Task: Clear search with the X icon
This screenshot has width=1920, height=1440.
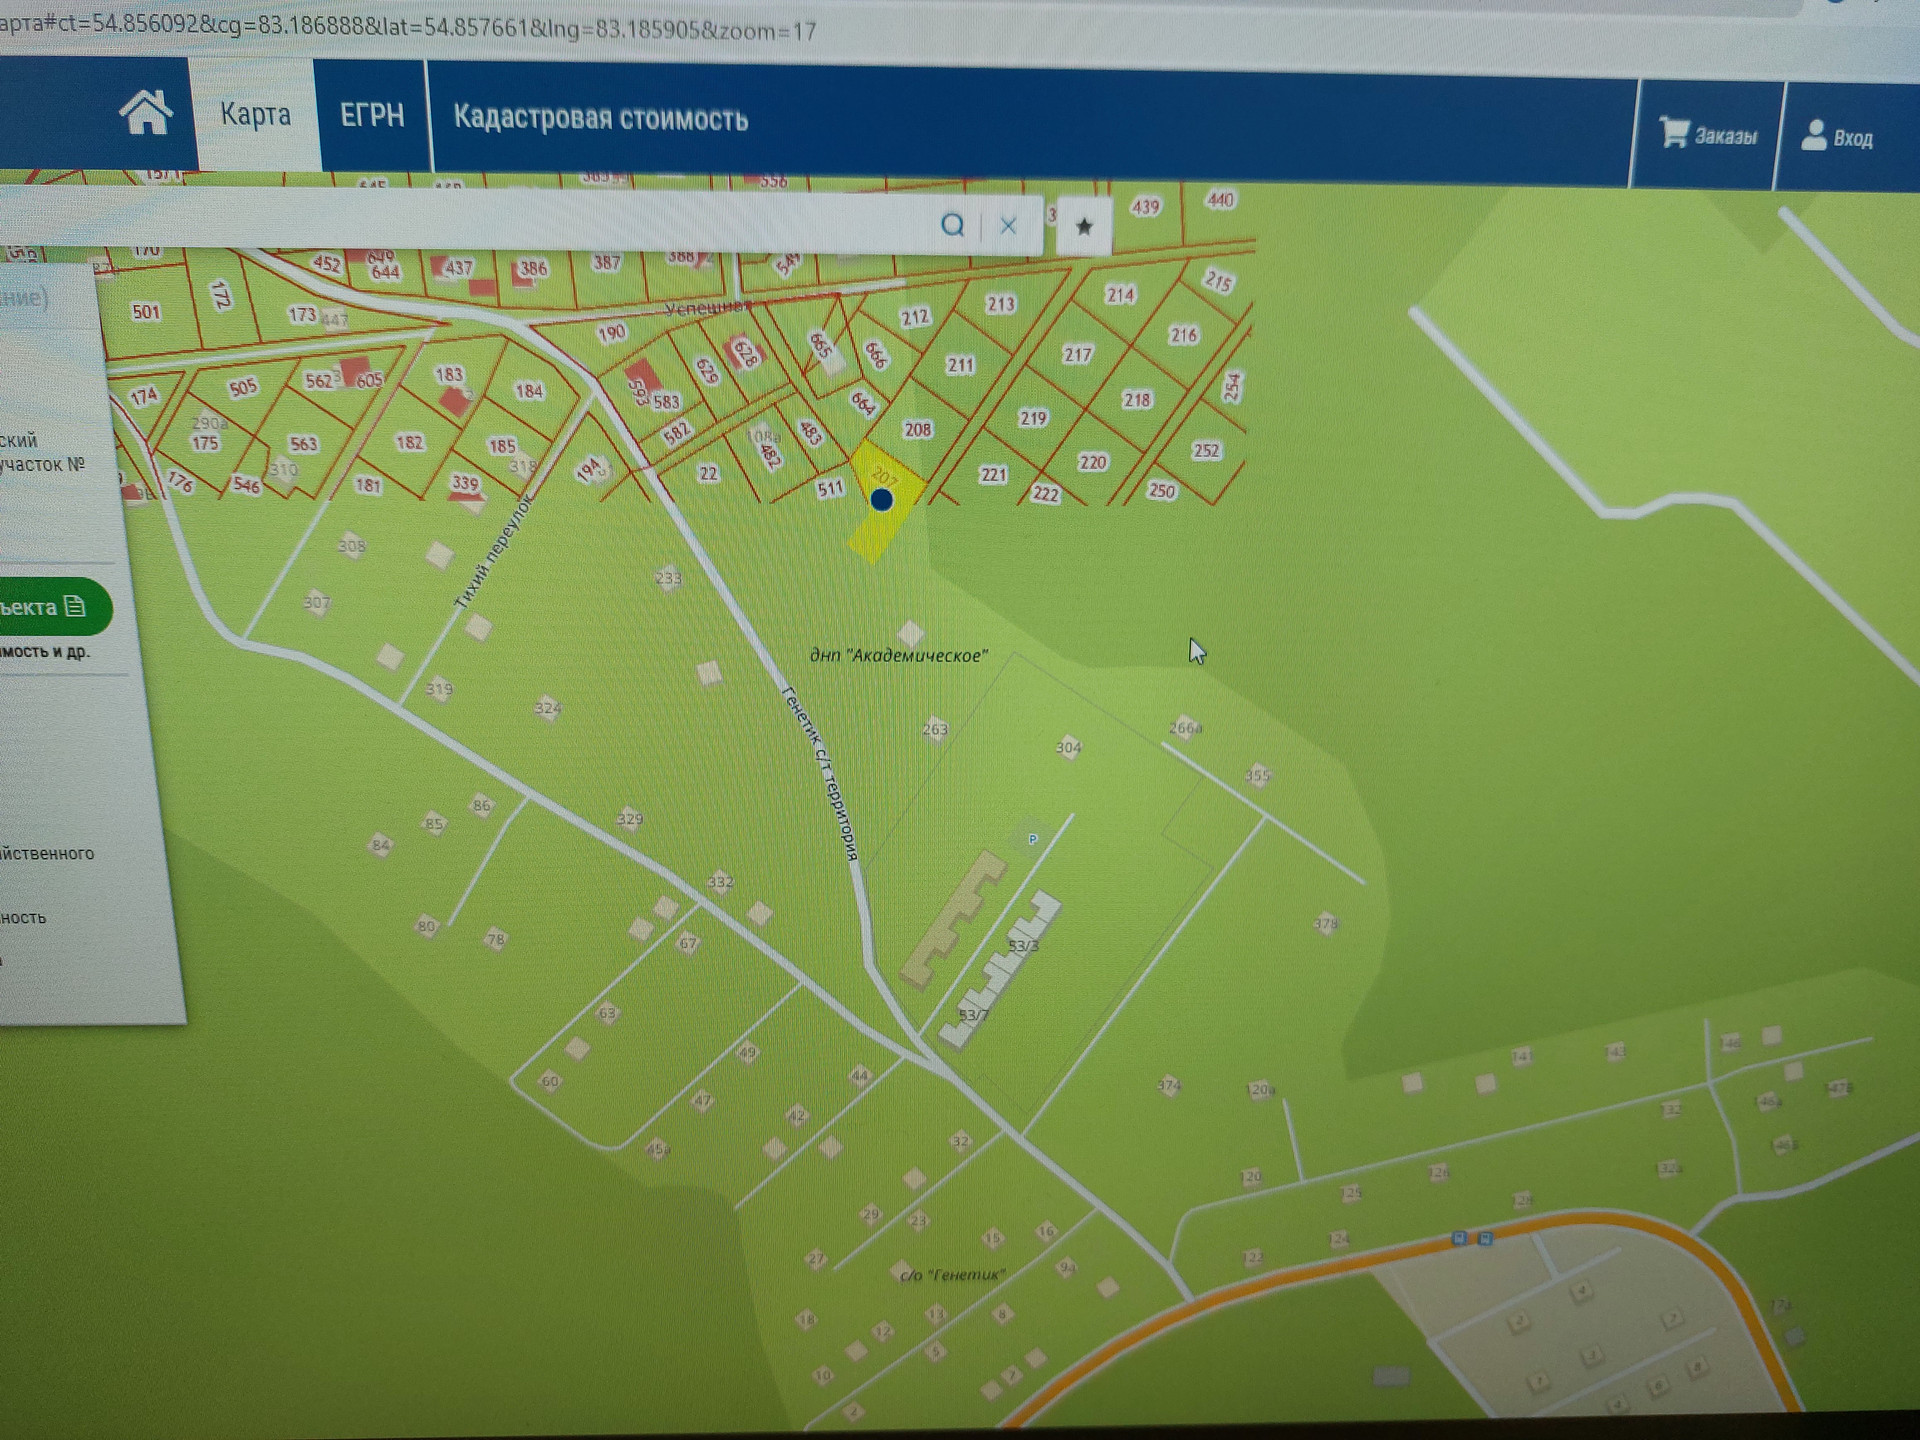Action: [1008, 226]
